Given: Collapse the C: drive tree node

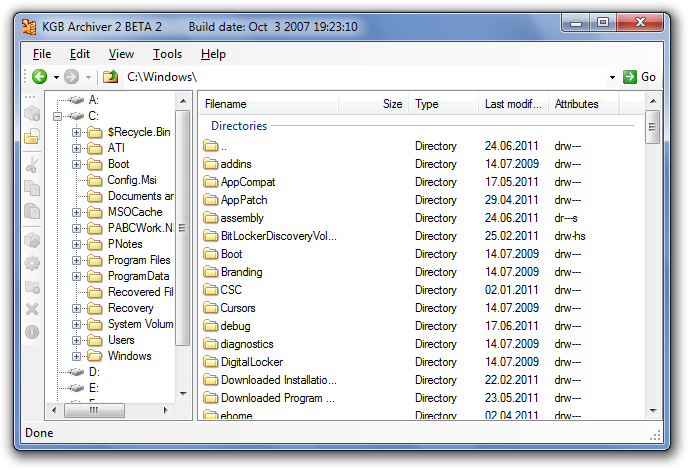Looking at the screenshot, I should 57,116.
